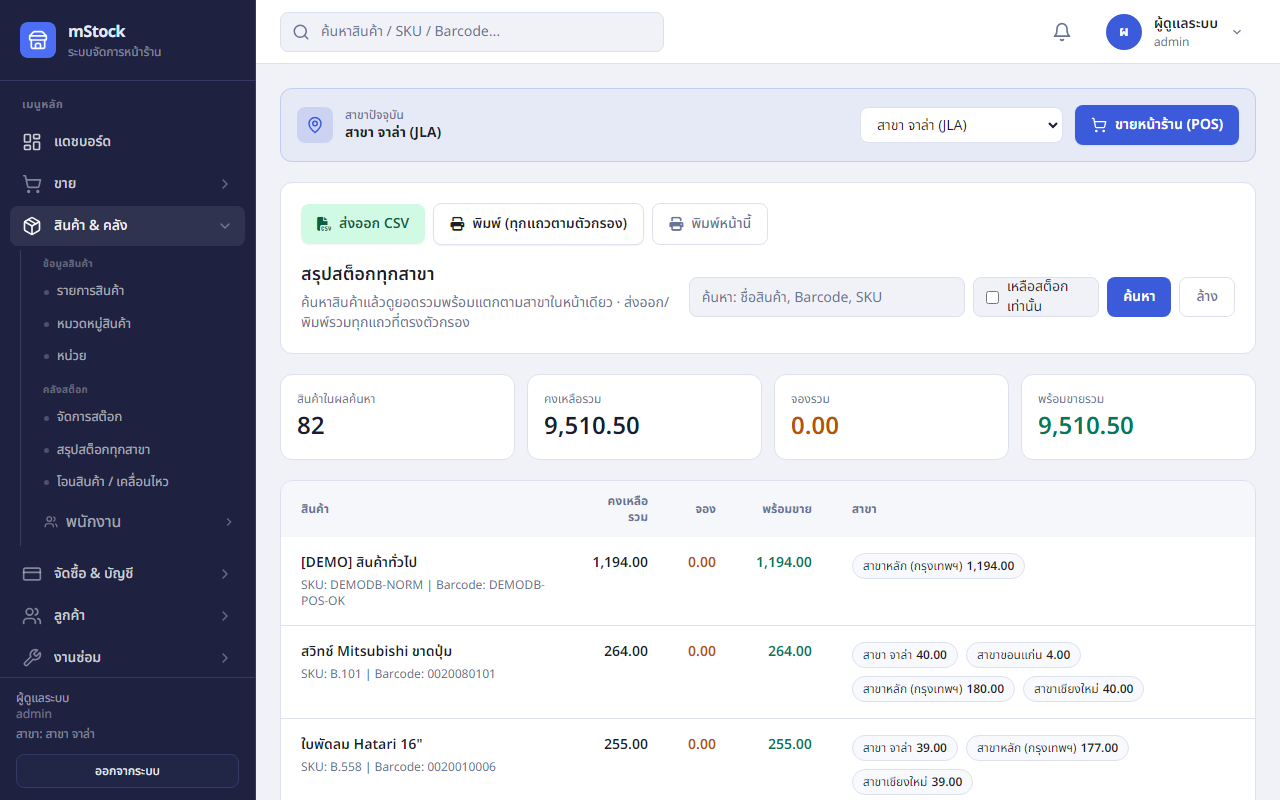Click the location pin icon beside สาขาปัจจุบัน
1280x800 pixels.
(x=315, y=125)
